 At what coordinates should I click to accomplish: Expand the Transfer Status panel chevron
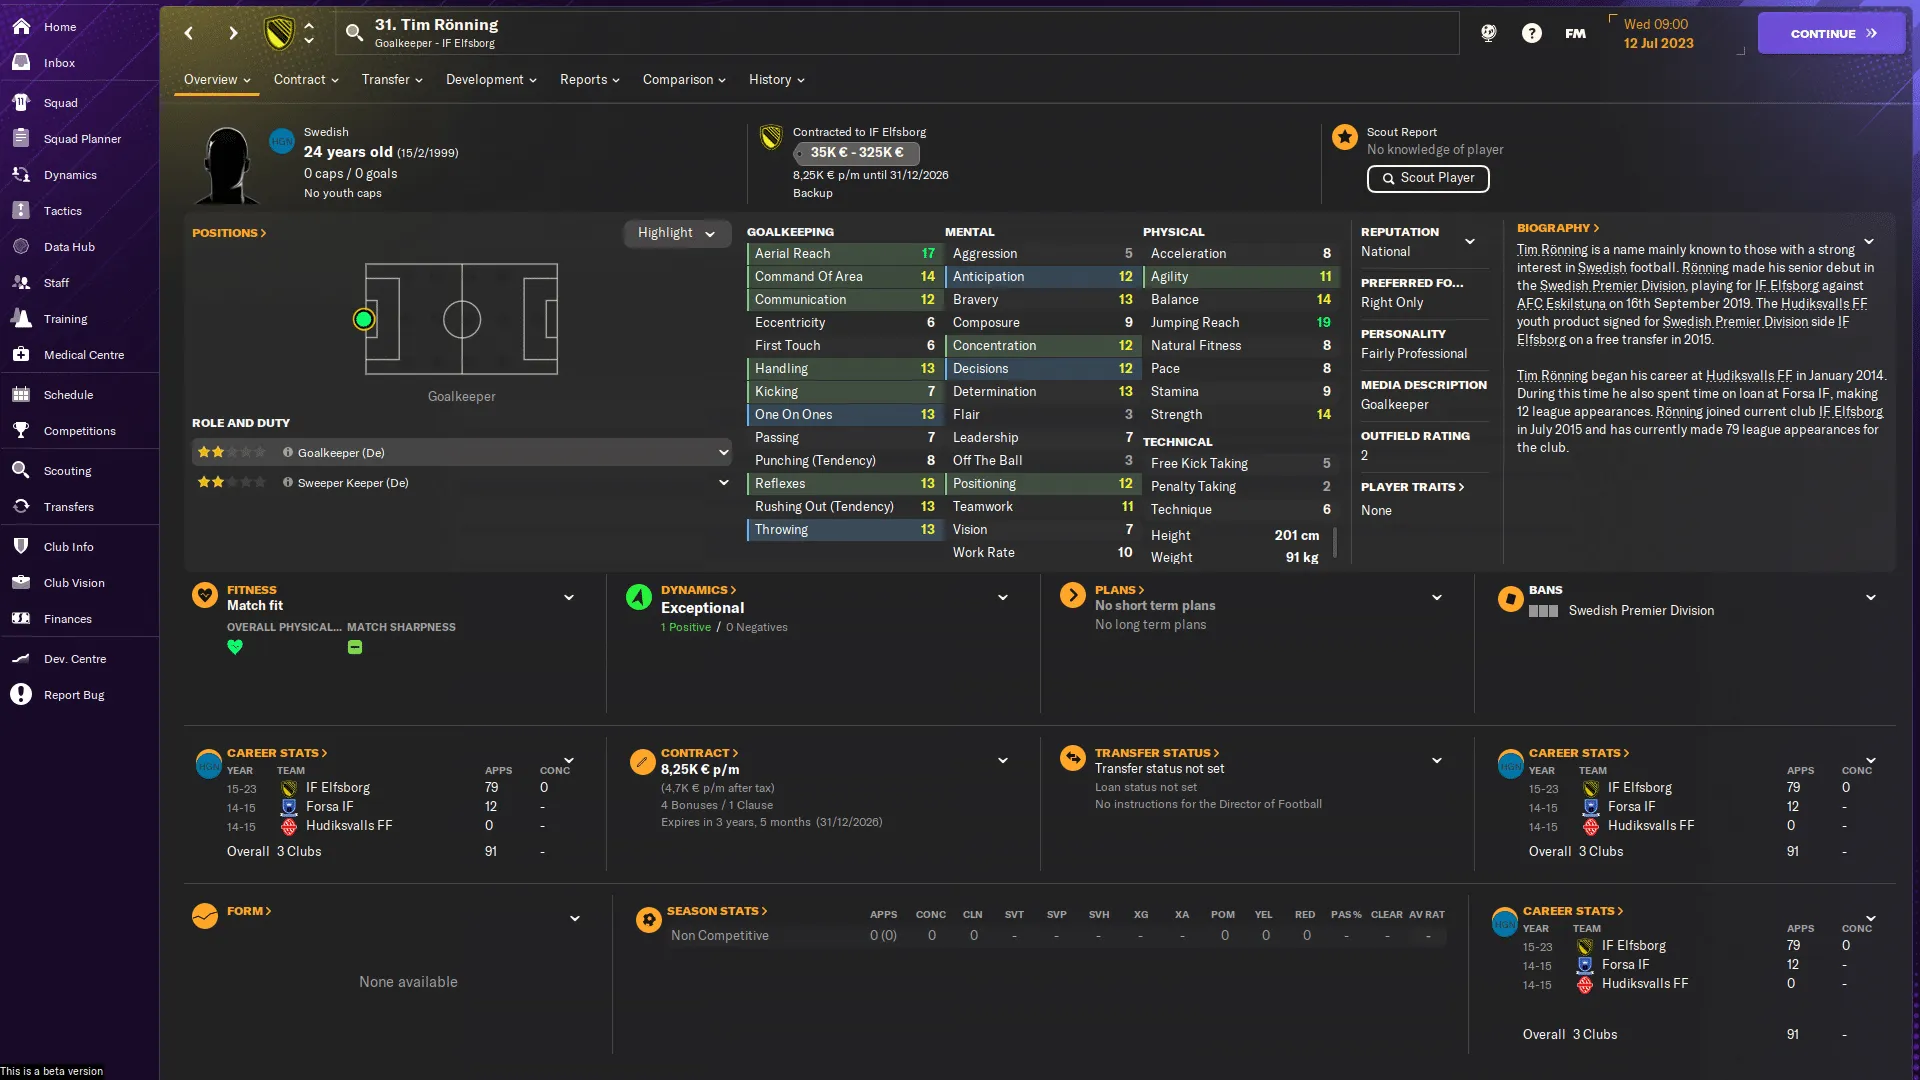click(1437, 761)
